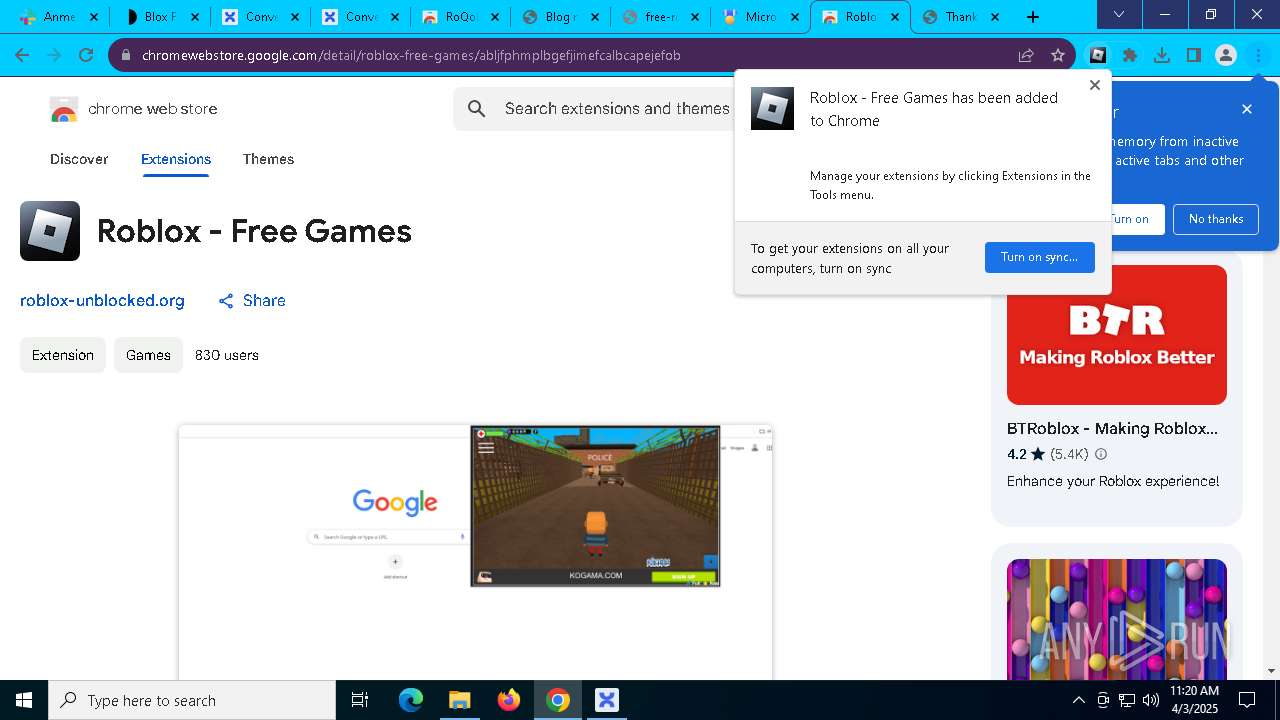Click the Games category chip
Image resolution: width=1280 pixels, height=720 pixels.
pos(148,355)
